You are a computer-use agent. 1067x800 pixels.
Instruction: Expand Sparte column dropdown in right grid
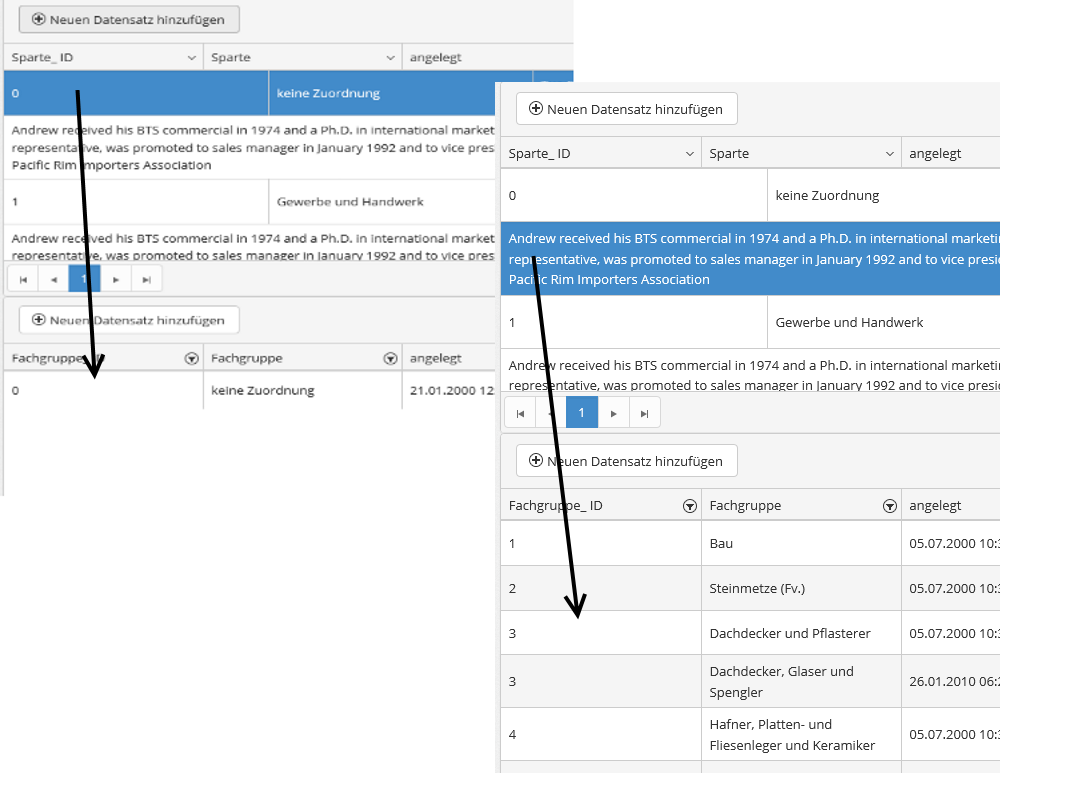click(890, 154)
